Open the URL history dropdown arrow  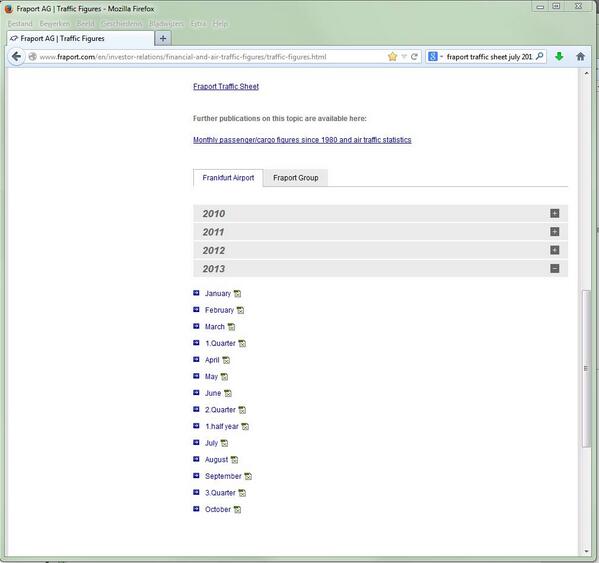click(x=403, y=57)
